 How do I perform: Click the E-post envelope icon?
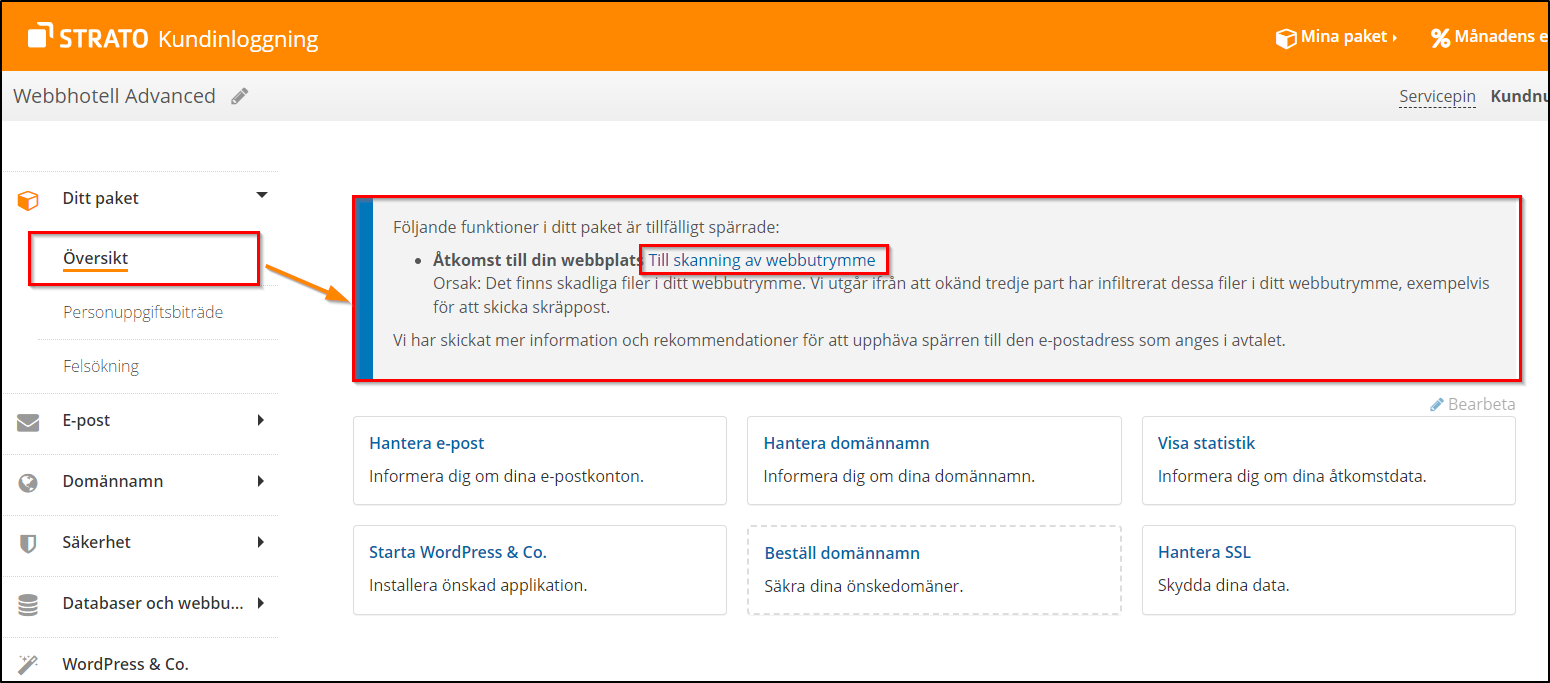pos(28,422)
